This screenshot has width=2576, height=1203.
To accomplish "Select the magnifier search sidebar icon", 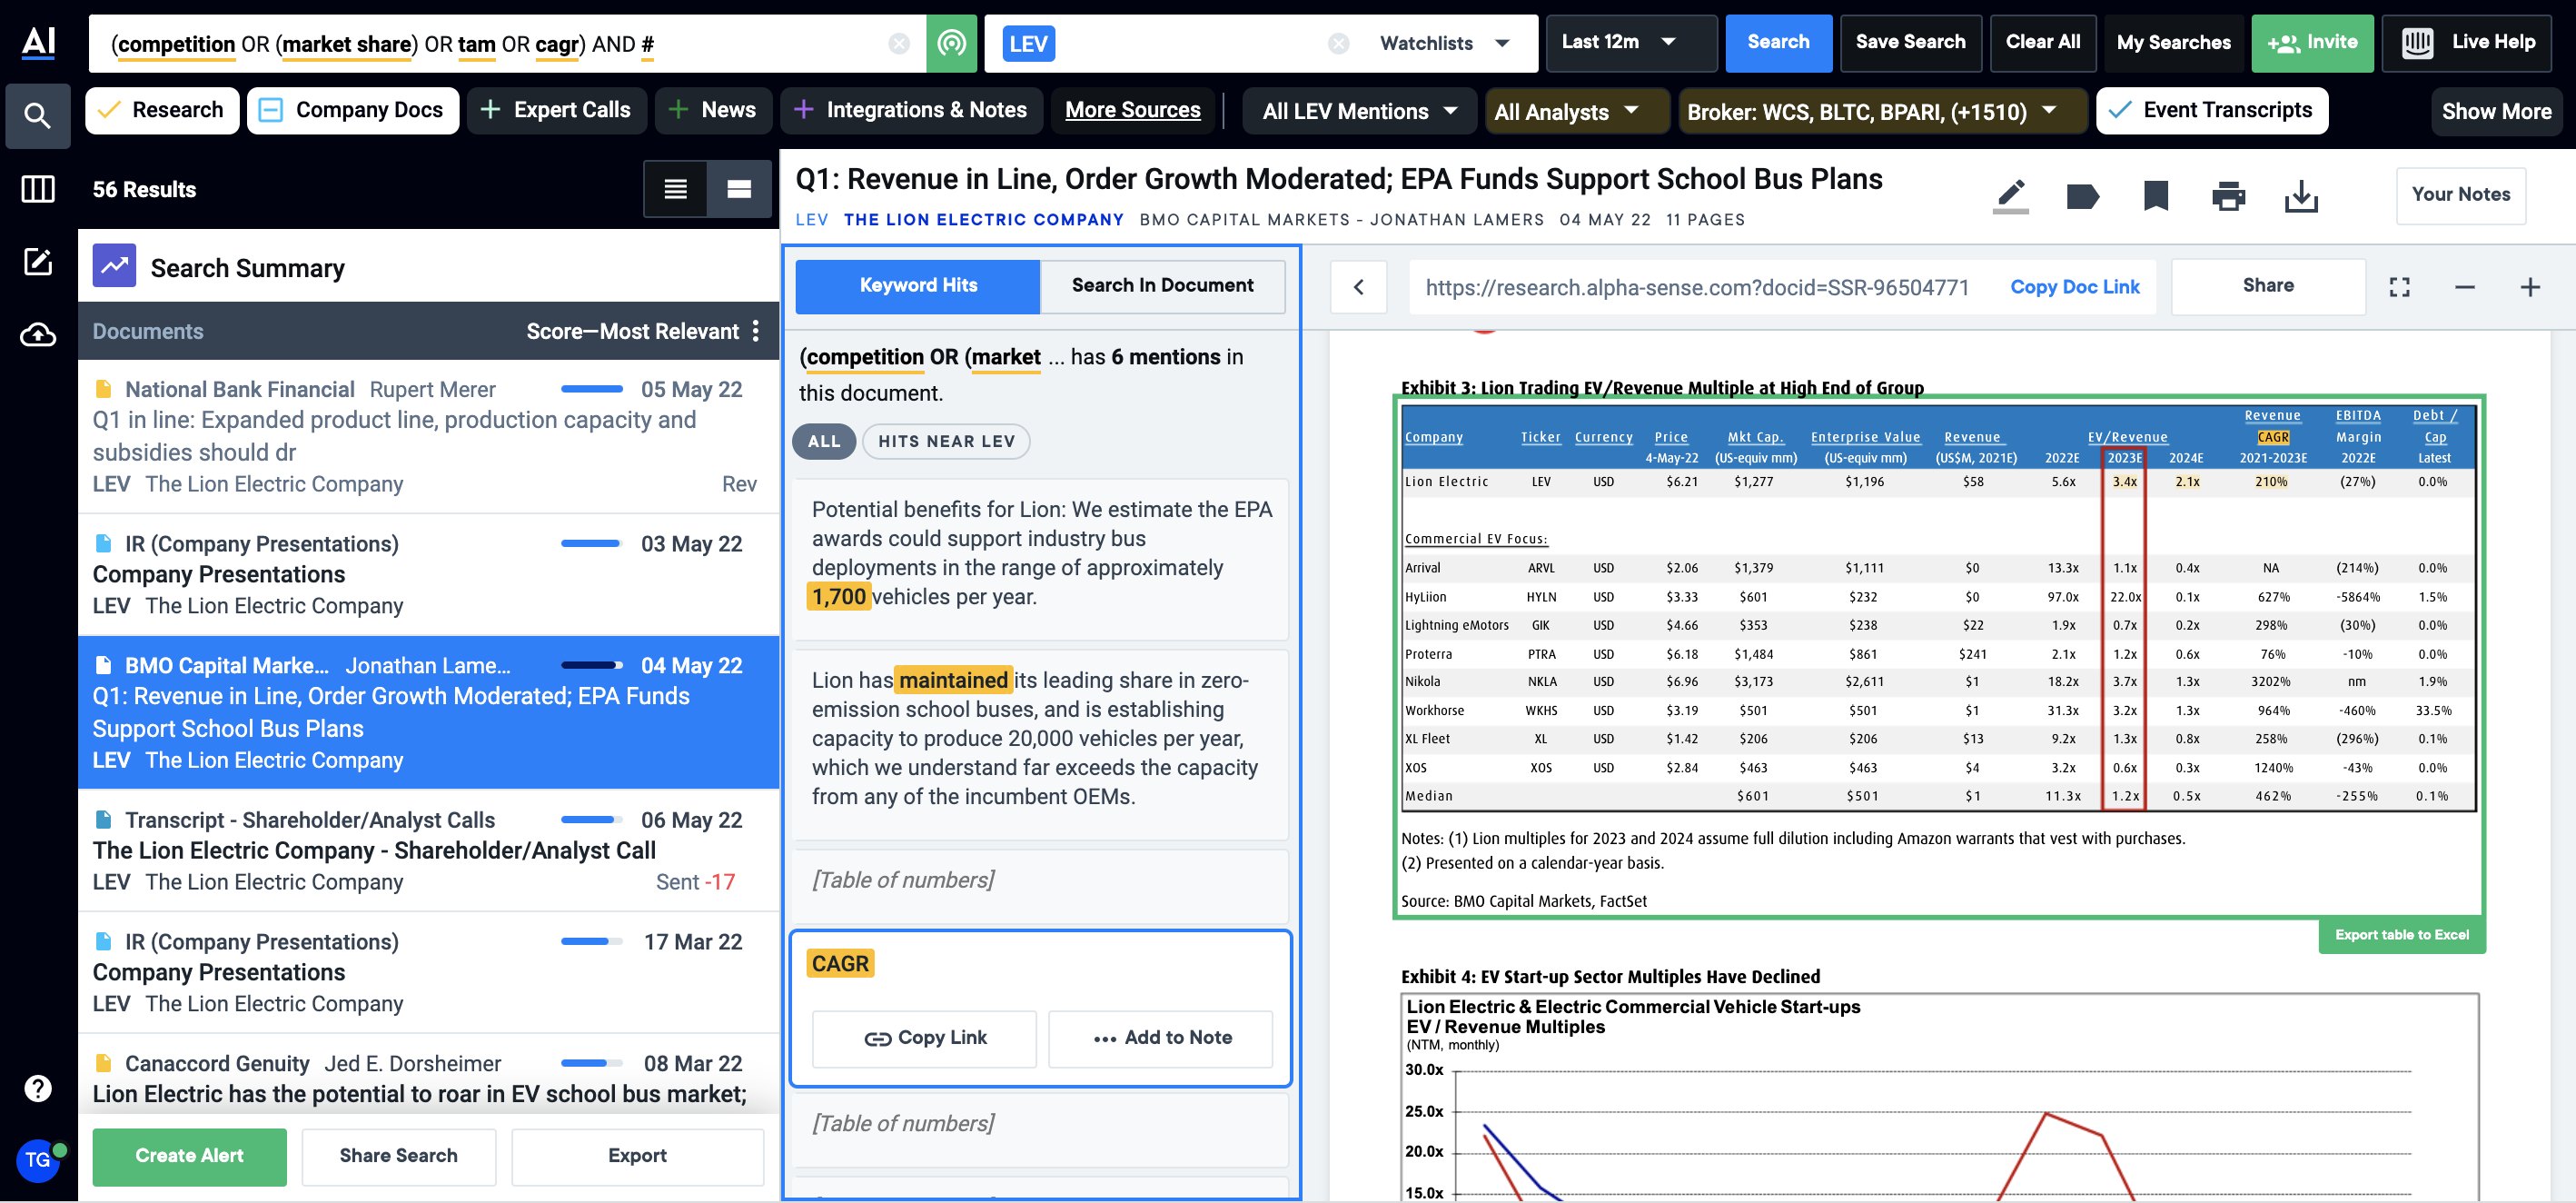I will (38, 116).
